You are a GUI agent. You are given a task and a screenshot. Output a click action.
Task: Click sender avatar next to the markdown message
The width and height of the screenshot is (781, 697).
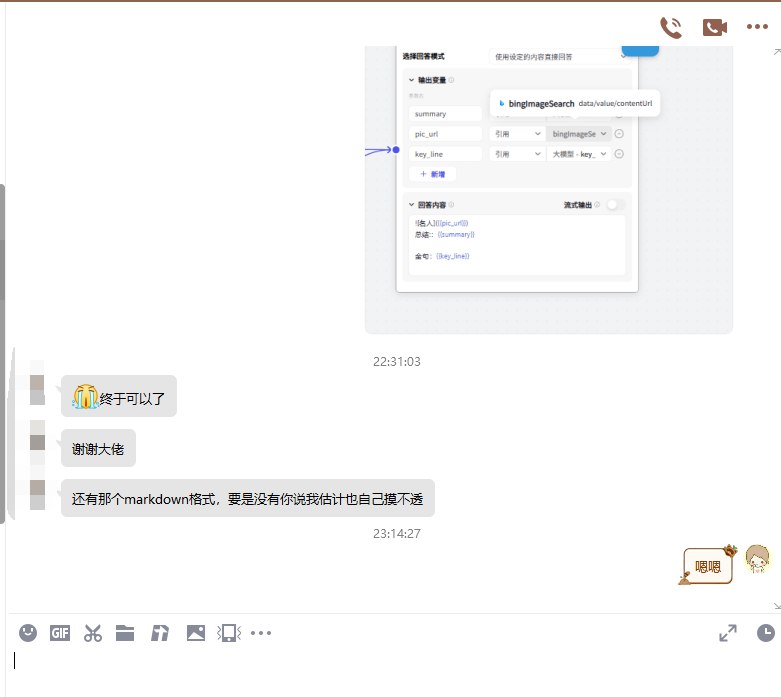tap(37, 495)
